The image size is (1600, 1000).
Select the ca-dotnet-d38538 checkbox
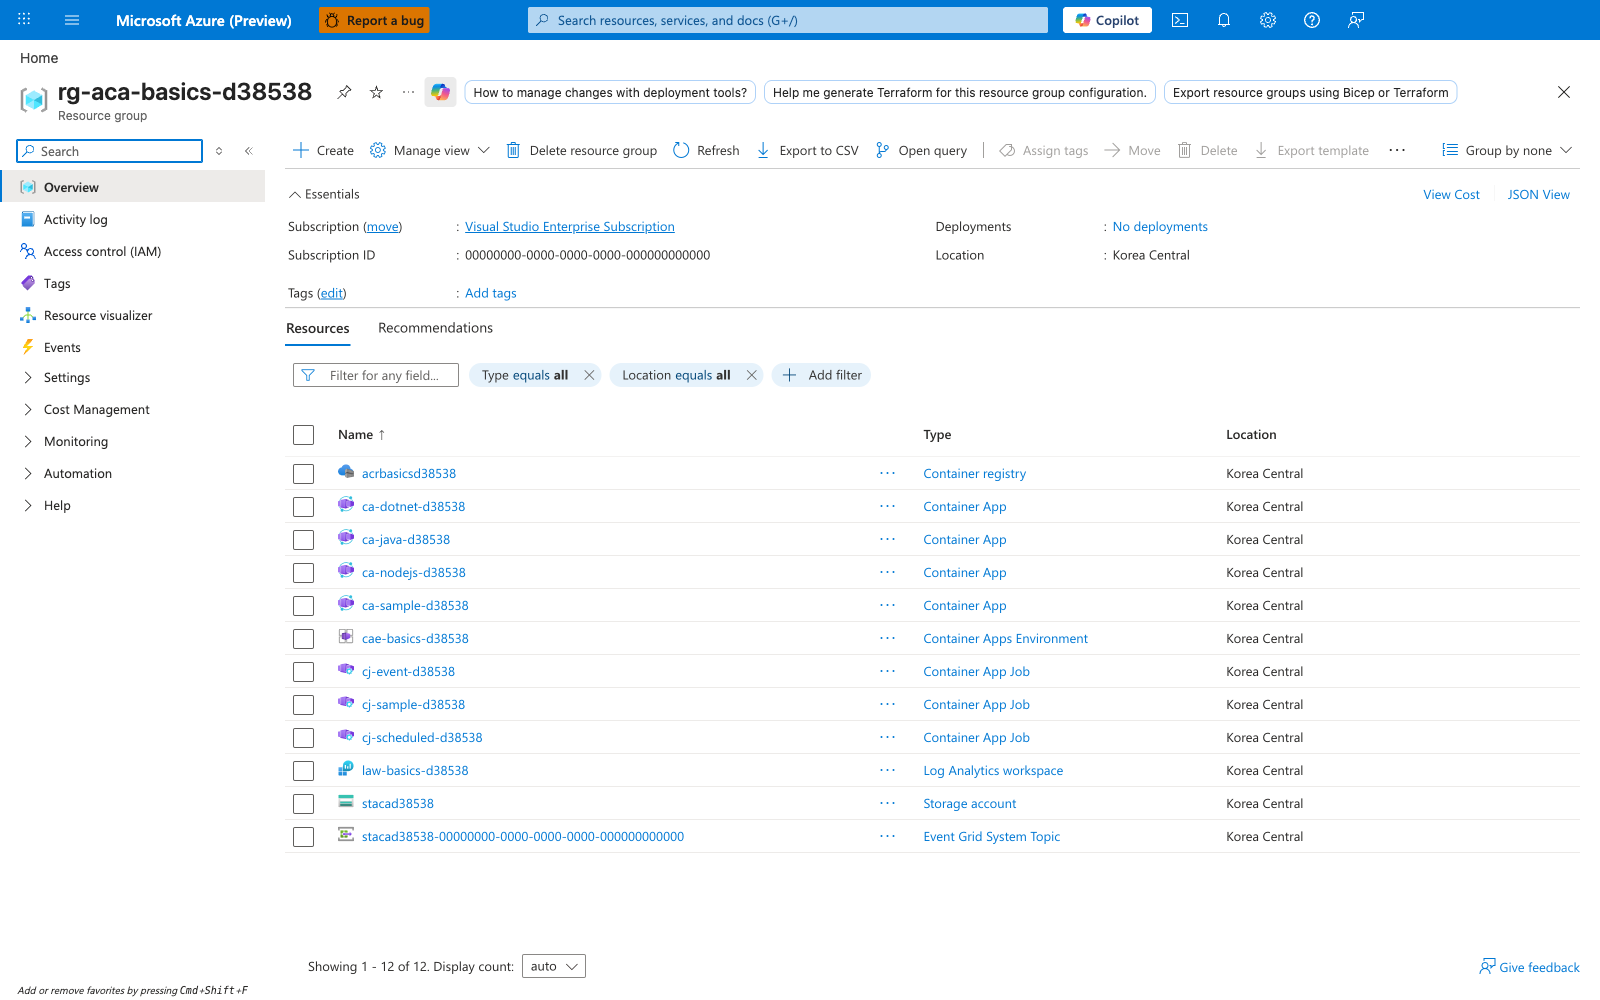point(304,507)
